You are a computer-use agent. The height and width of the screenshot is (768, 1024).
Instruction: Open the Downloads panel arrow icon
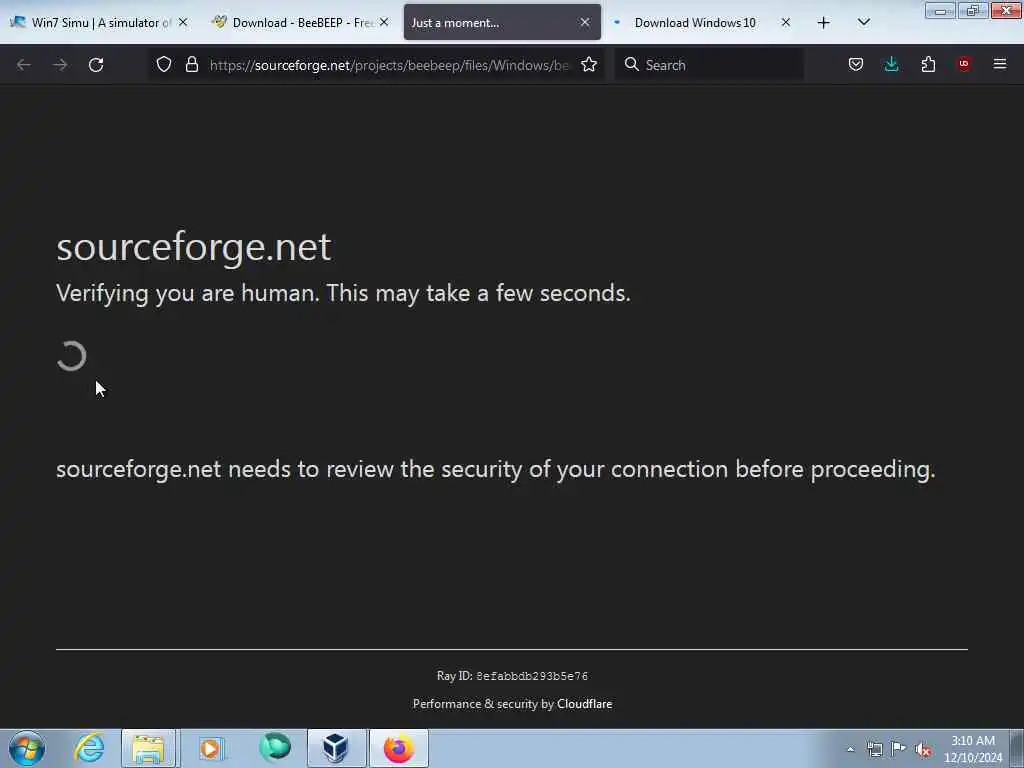point(891,65)
